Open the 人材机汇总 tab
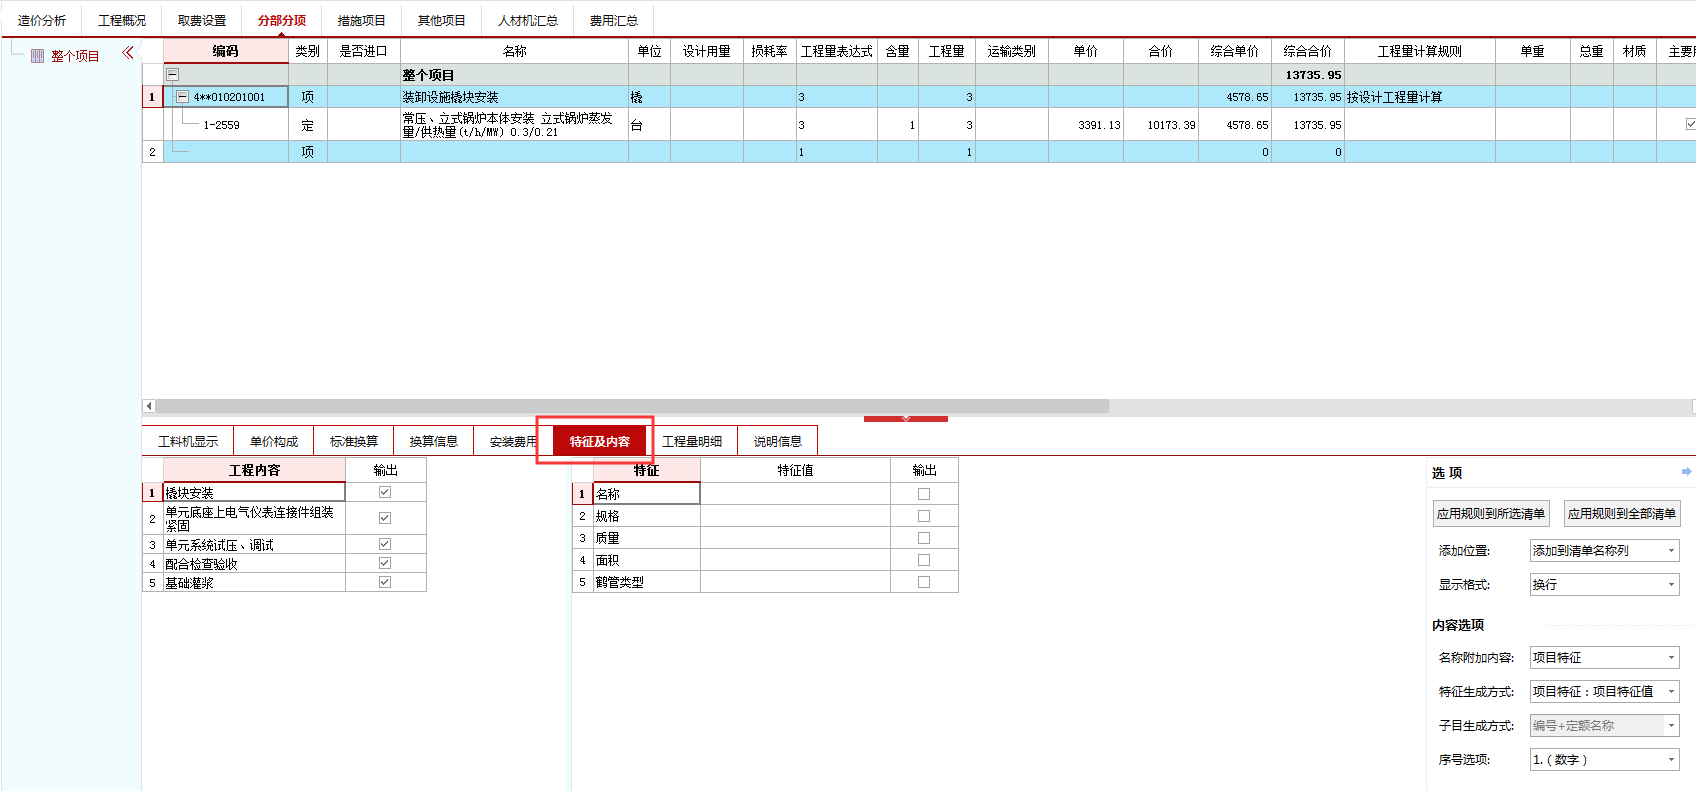Image resolution: width=1696 pixels, height=791 pixels. coord(528,21)
